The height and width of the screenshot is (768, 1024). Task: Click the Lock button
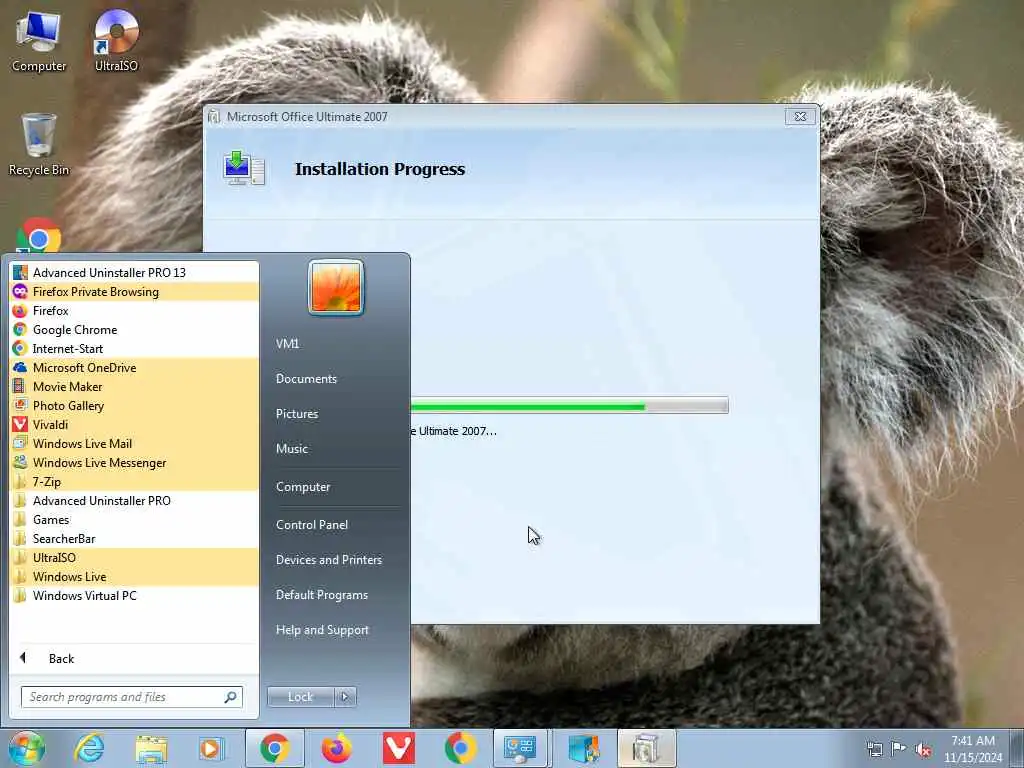(x=300, y=697)
